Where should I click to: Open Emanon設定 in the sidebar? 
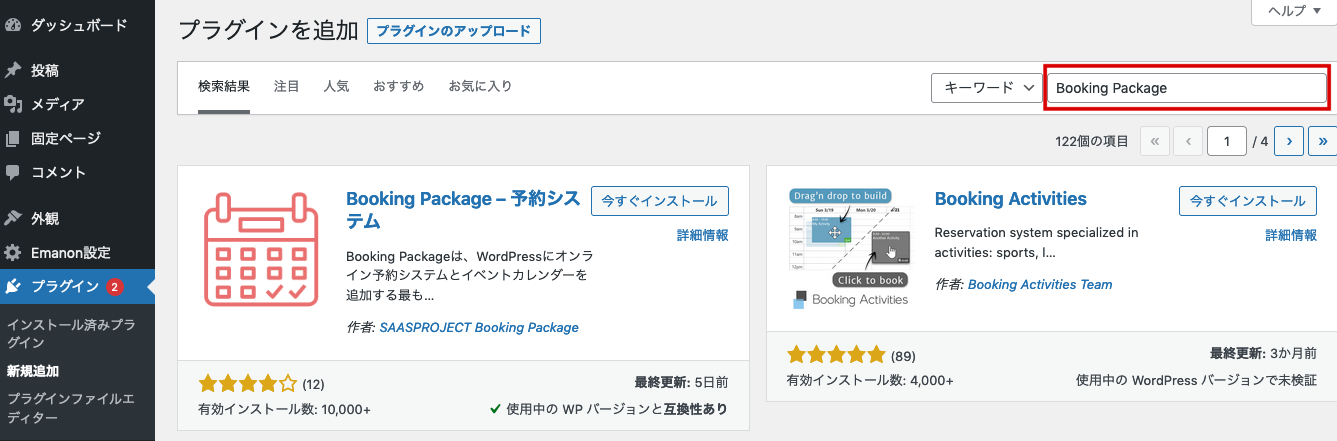[77, 252]
